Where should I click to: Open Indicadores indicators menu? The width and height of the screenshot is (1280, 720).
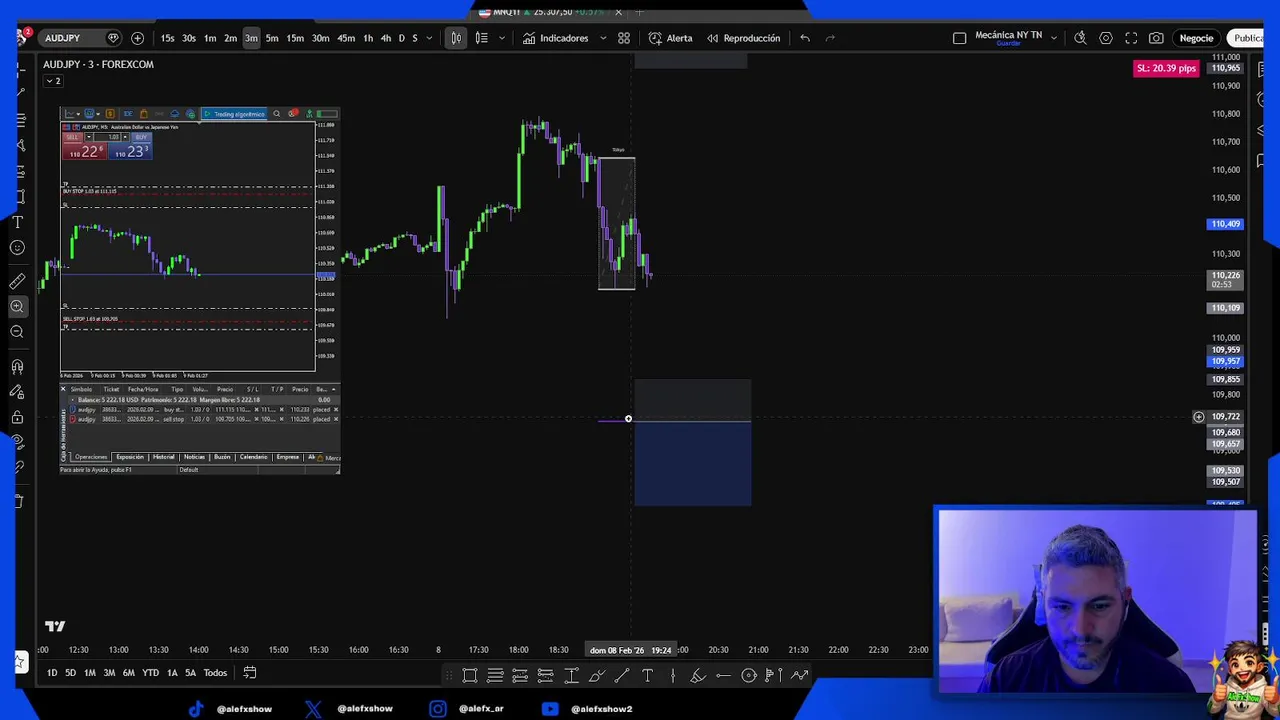(x=556, y=38)
